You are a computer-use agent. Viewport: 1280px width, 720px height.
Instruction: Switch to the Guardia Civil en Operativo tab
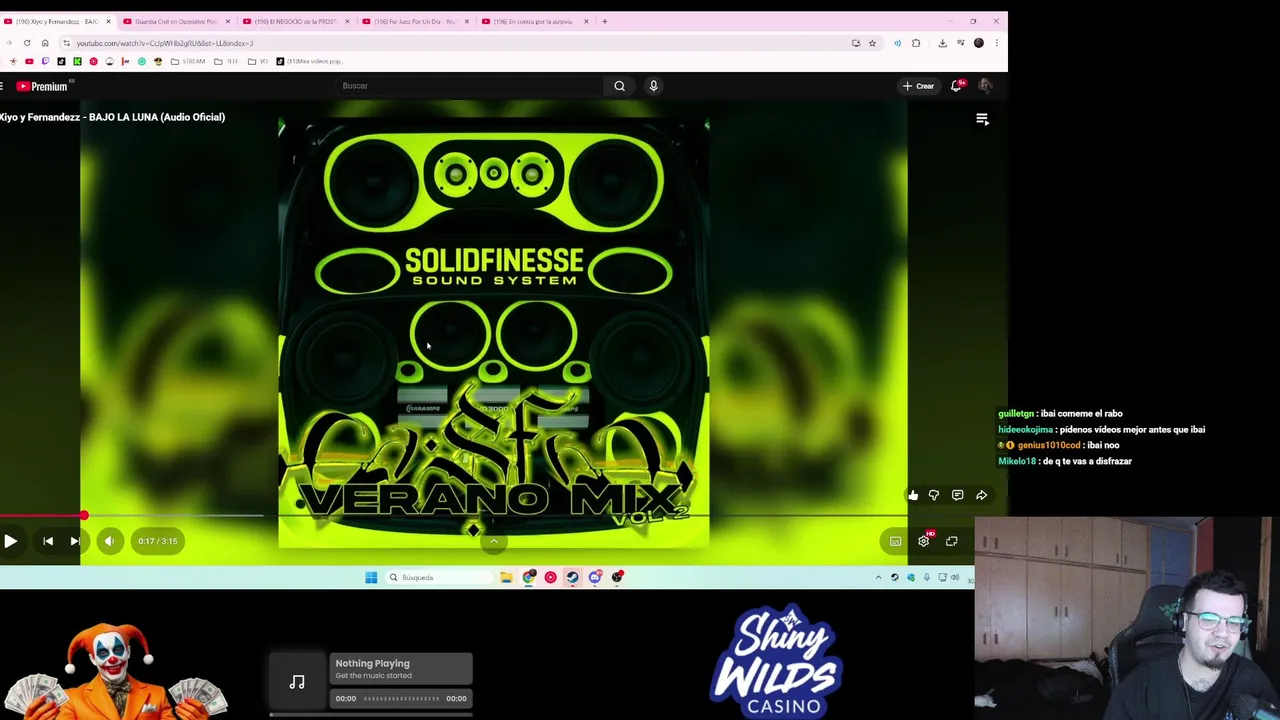pos(176,21)
